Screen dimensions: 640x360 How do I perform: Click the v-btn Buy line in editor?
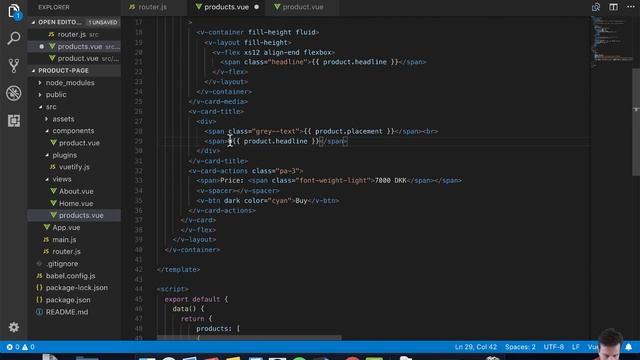267,200
